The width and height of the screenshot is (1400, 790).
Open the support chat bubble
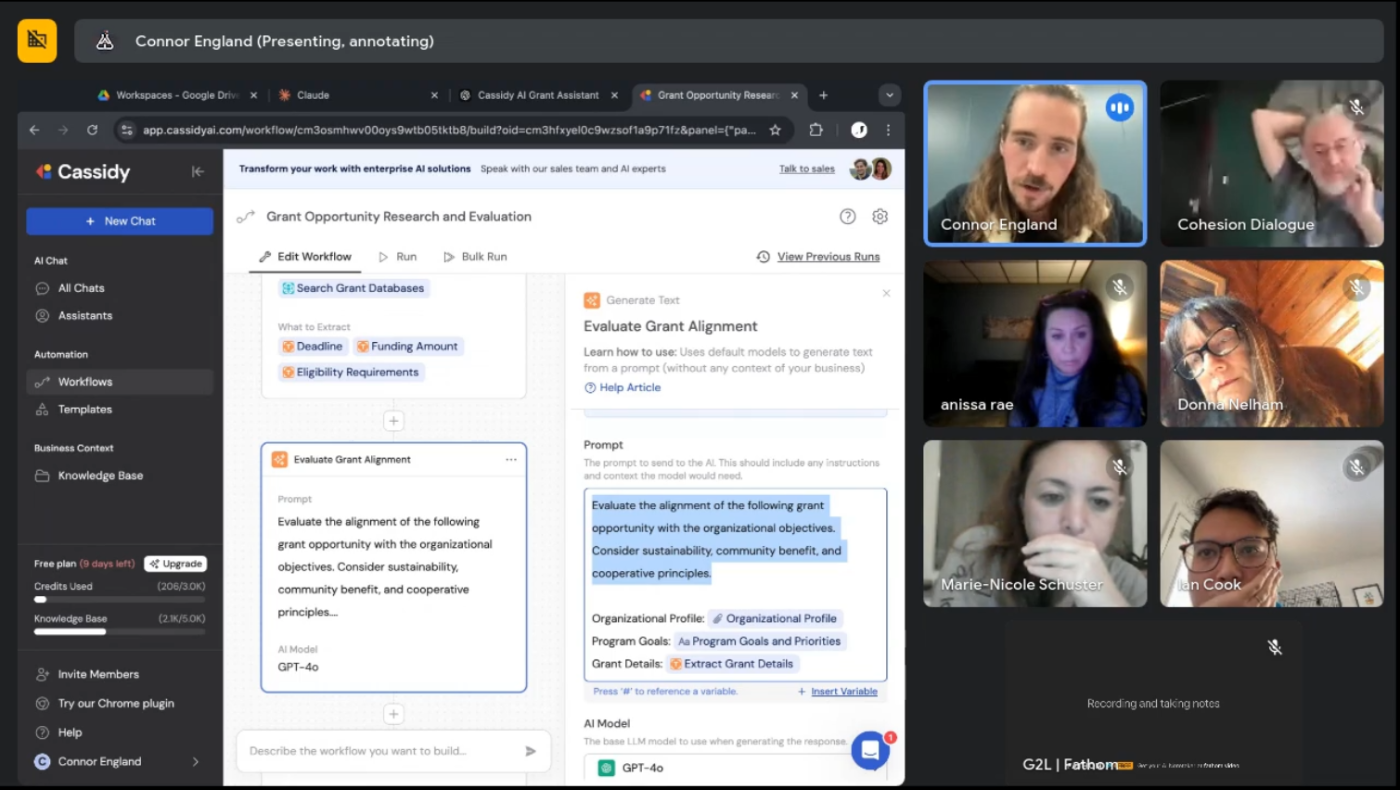click(870, 750)
